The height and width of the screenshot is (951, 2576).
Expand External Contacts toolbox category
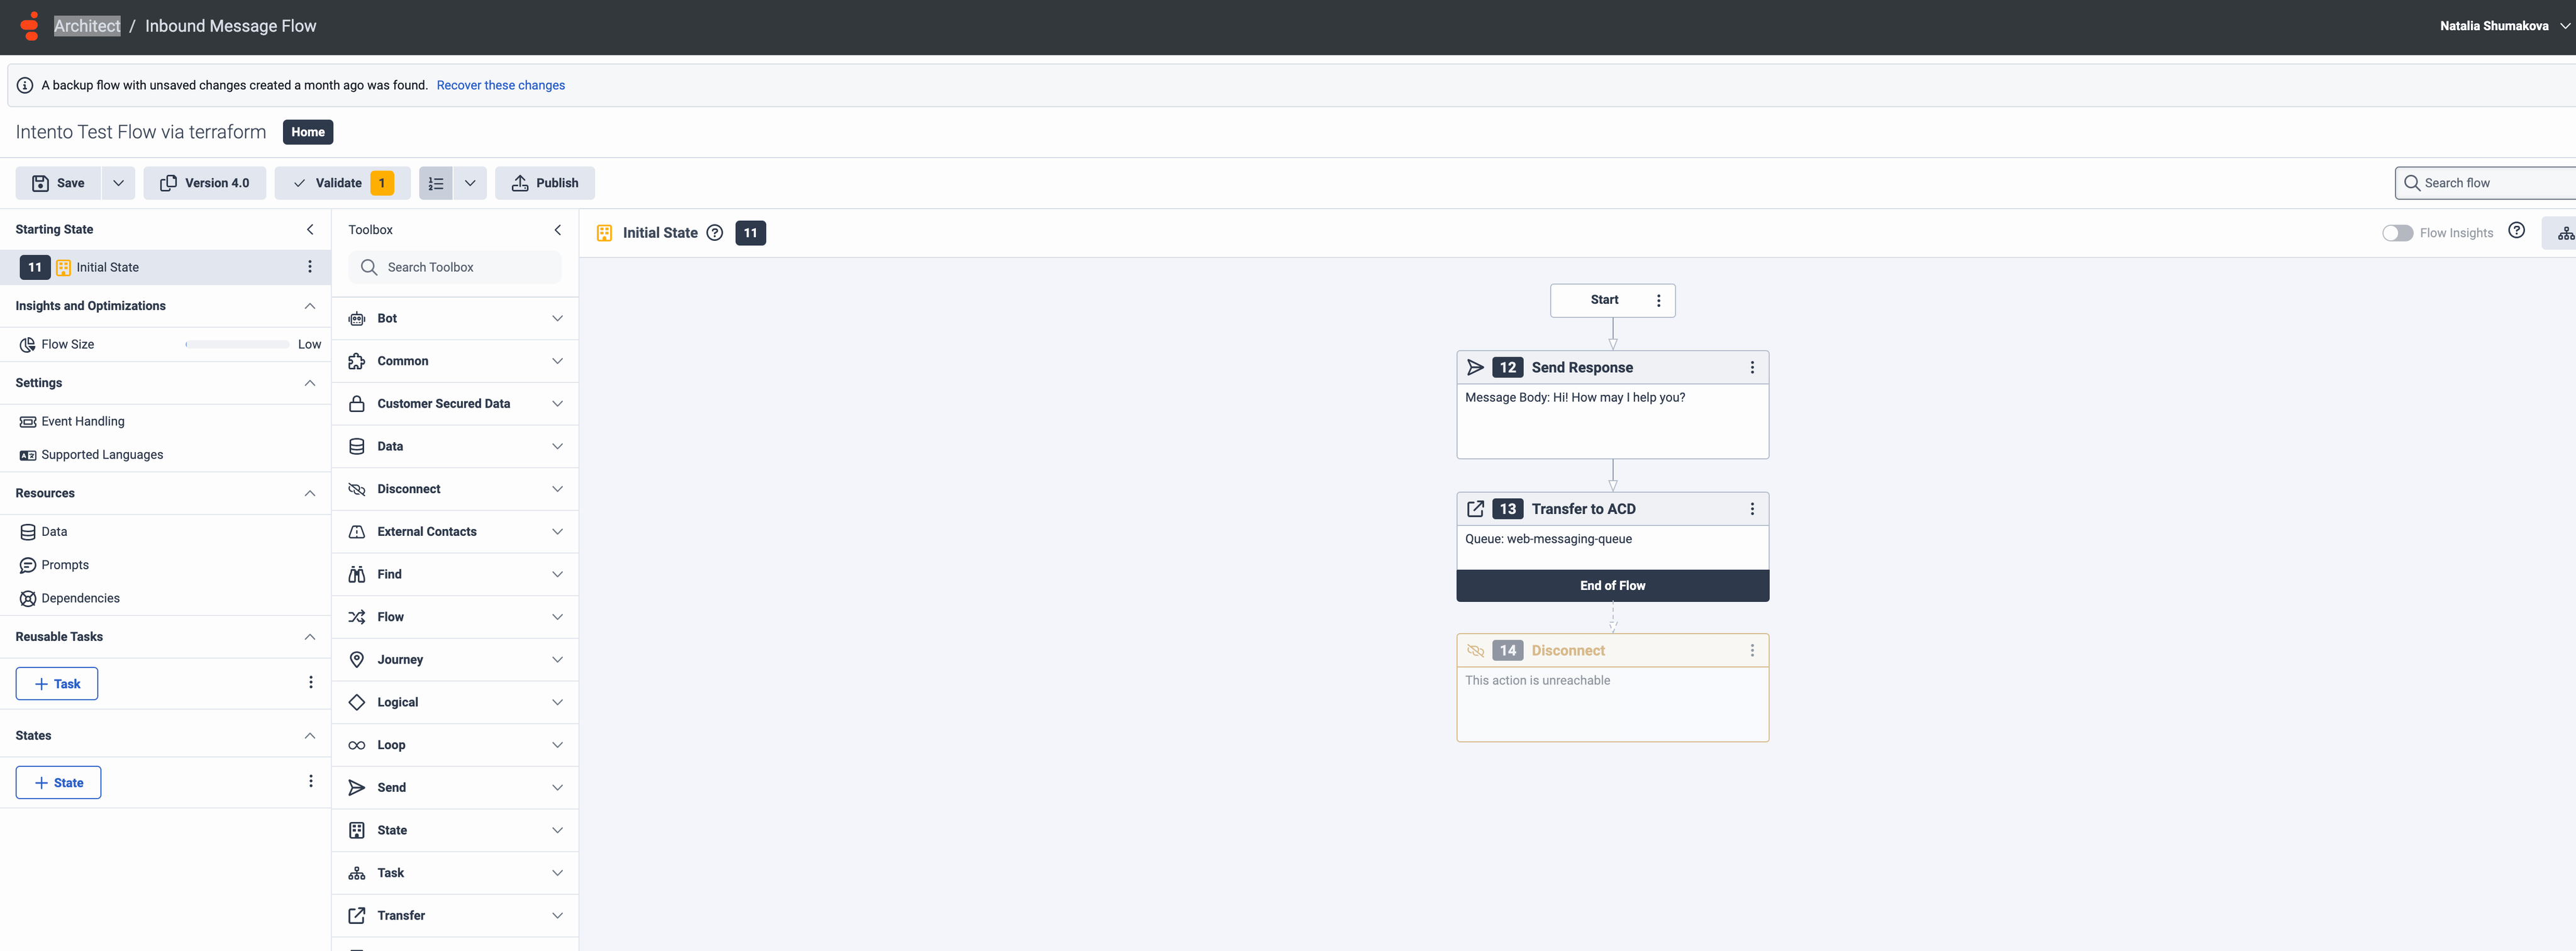pyautogui.click(x=455, y=532)
